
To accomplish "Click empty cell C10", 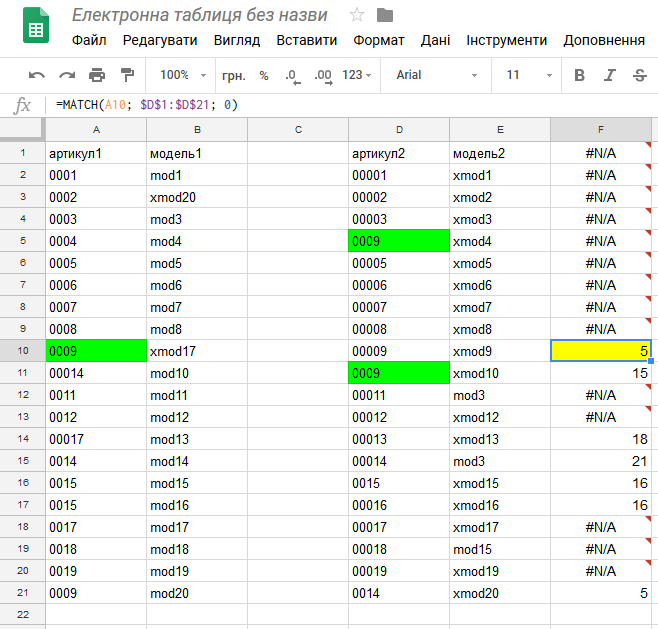I will coord(298,351).
